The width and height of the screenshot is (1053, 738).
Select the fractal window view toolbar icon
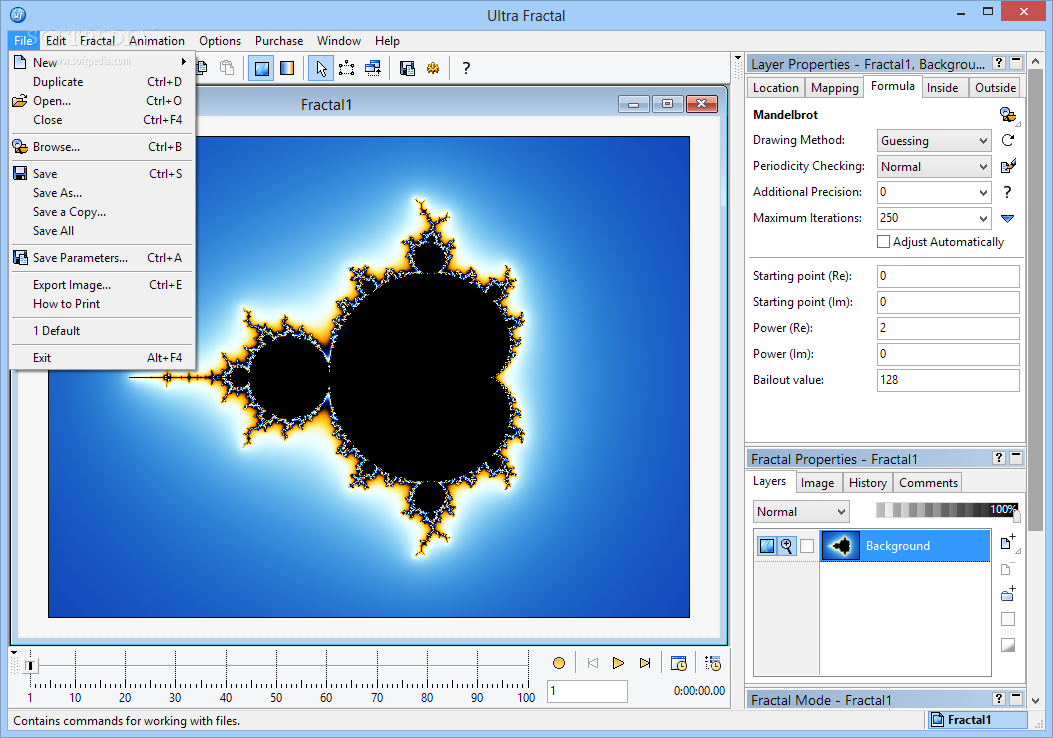[x=261, y=68]
